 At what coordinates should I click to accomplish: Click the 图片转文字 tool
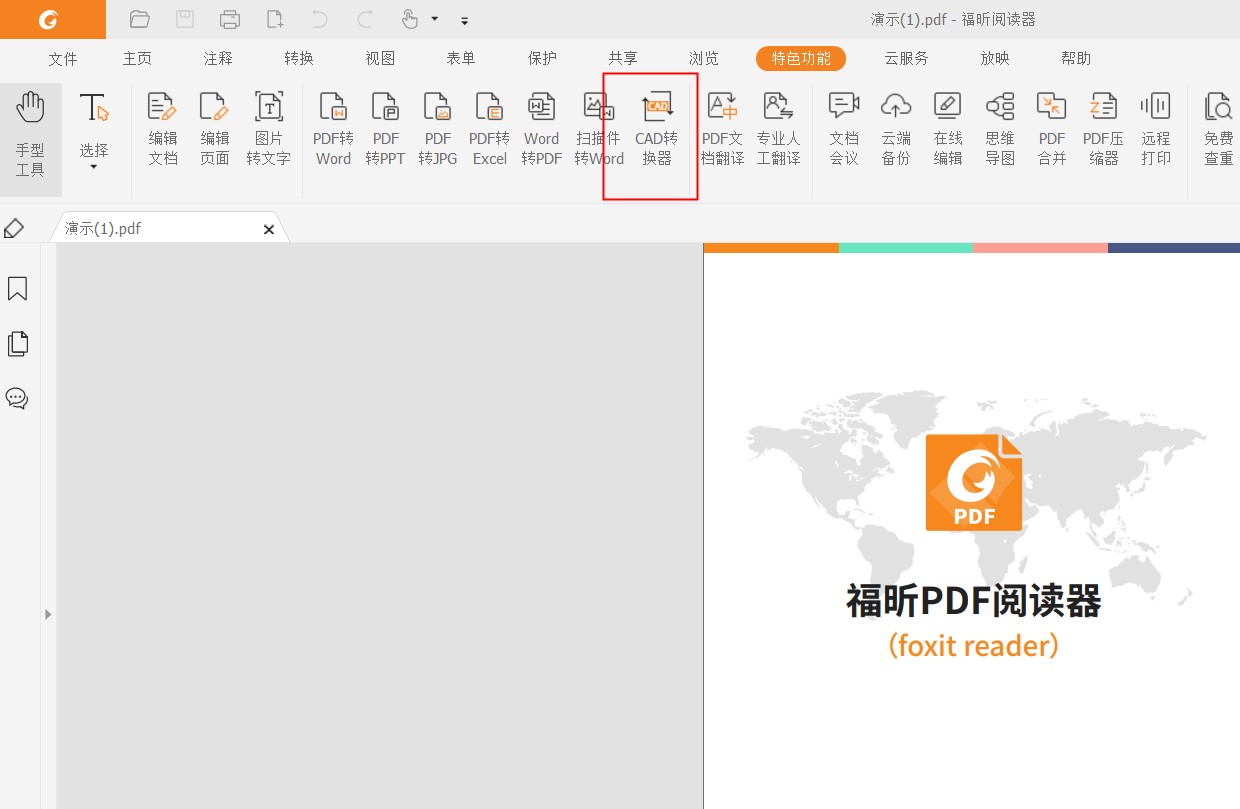(x=268, y=130)
